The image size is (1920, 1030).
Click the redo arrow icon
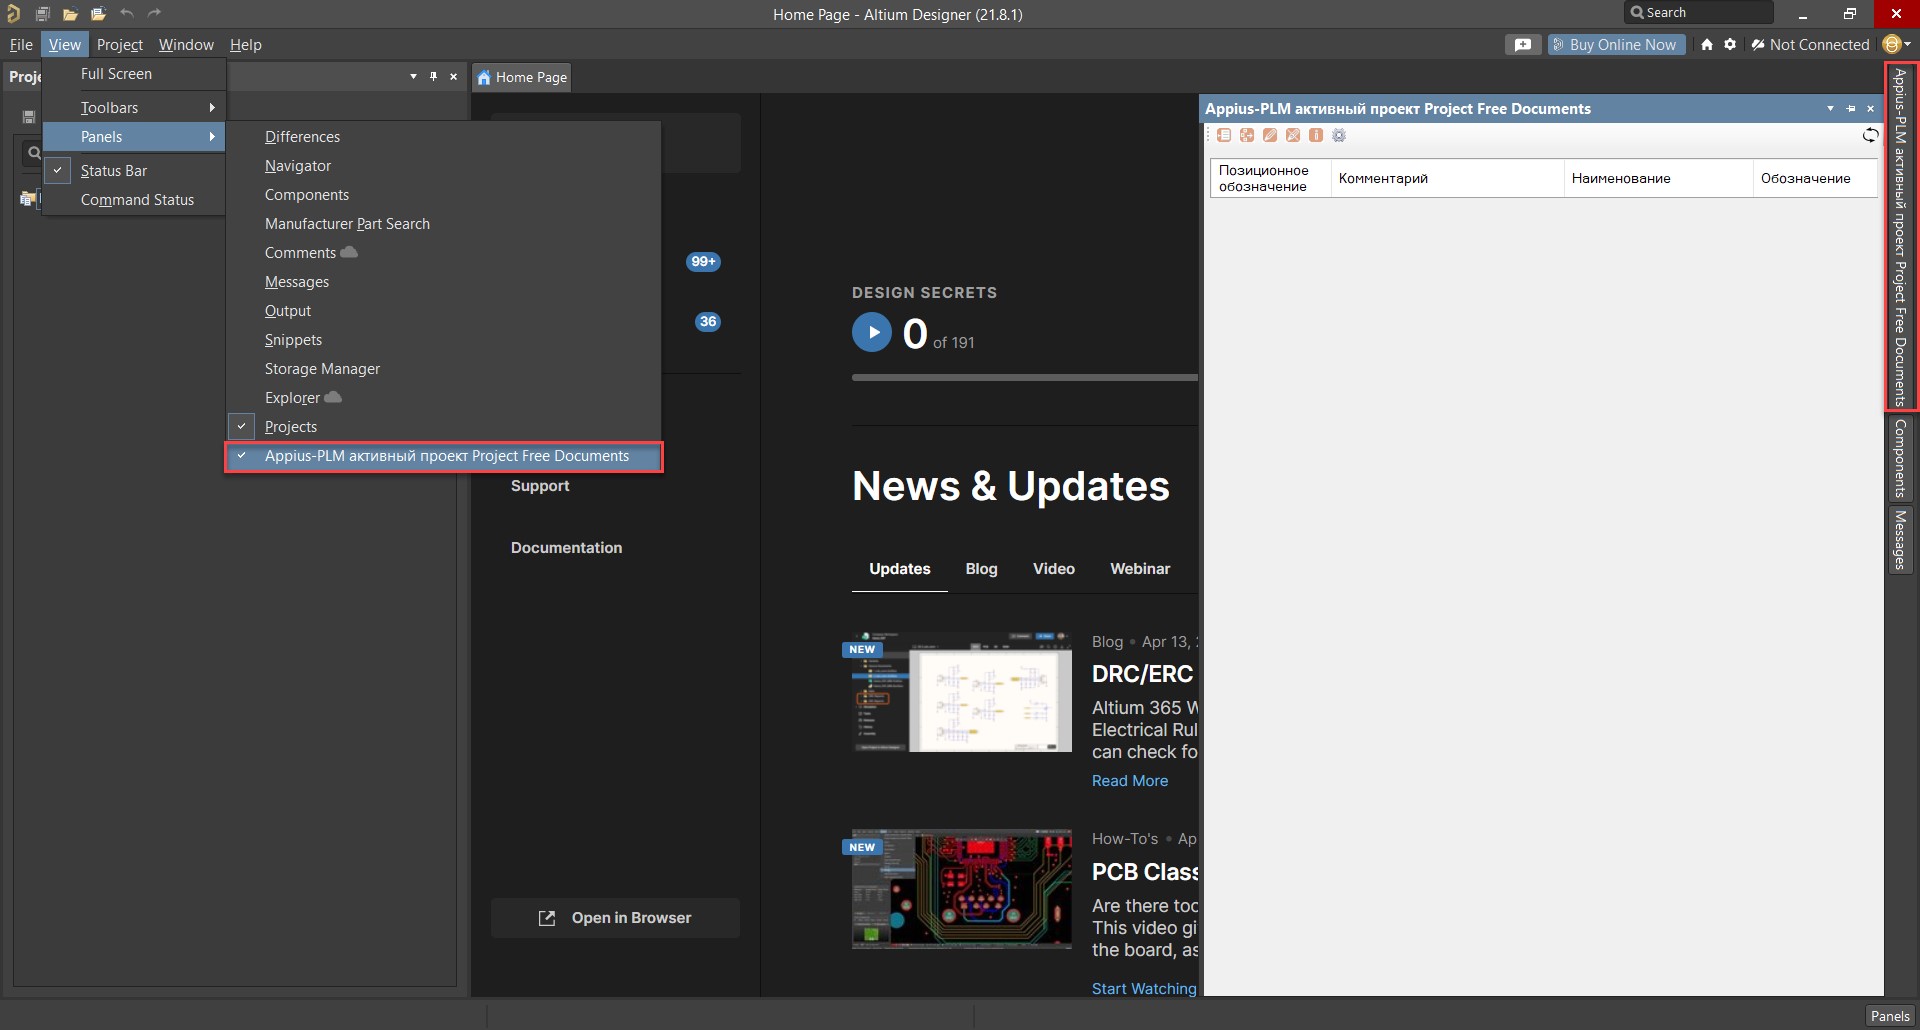(154, 14)
